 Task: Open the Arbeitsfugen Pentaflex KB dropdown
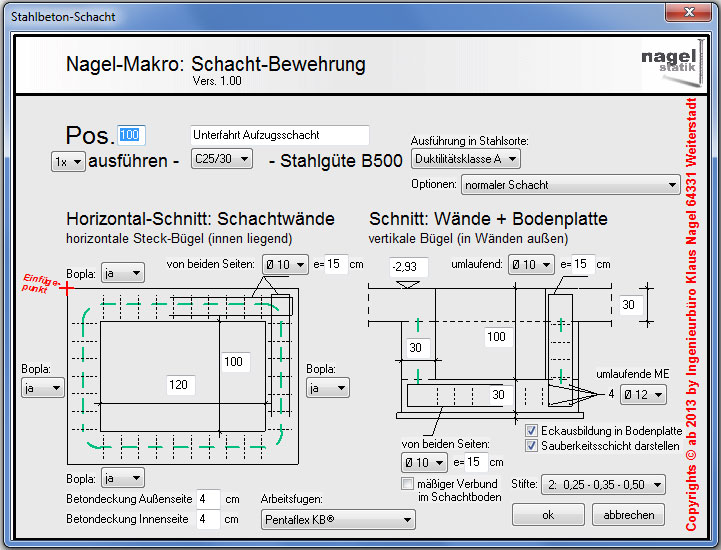click(338, 519)
